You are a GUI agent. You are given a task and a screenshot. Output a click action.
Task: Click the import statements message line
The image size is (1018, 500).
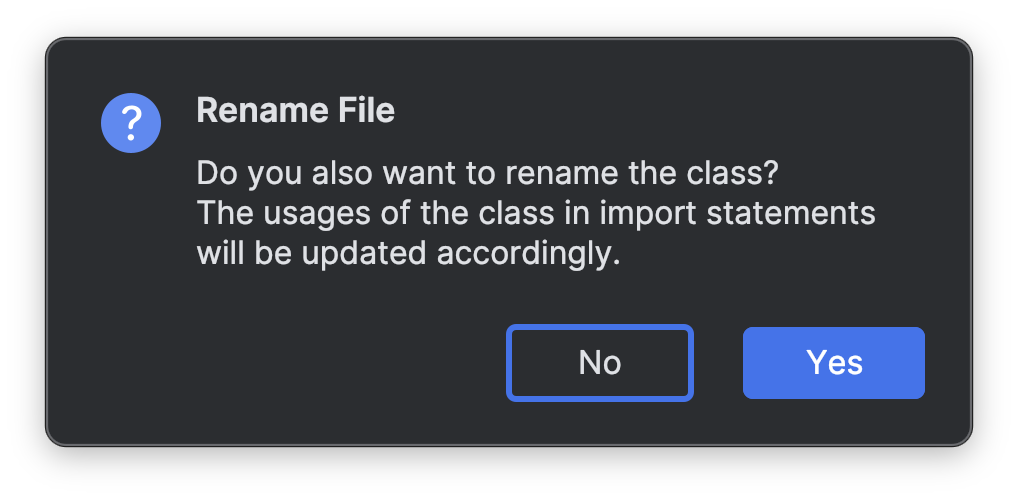pyautogui.click(x=535, y=213)
